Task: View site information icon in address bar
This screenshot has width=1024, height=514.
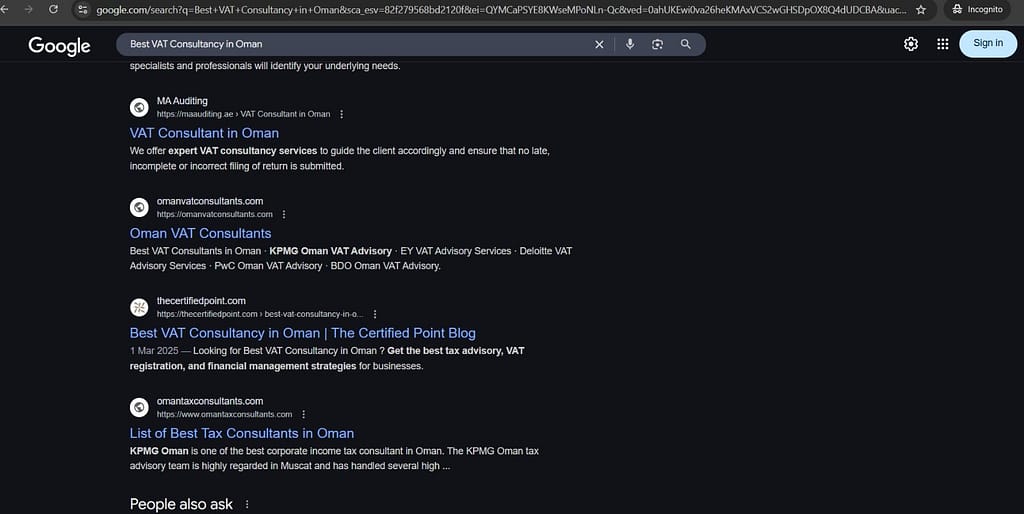Action: point(82,10)
